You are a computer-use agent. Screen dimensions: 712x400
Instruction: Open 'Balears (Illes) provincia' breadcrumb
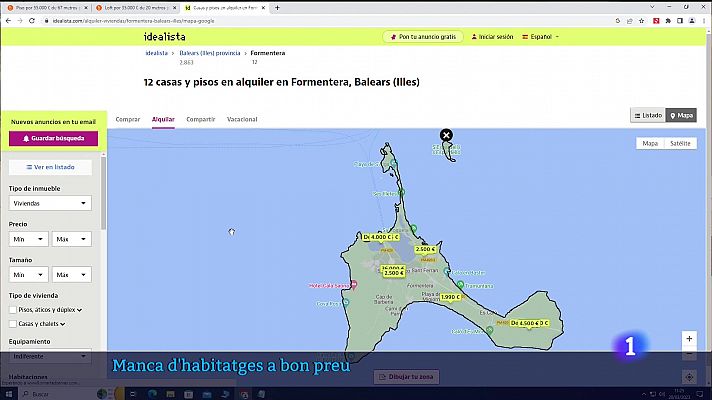click(x=210, y=53)
